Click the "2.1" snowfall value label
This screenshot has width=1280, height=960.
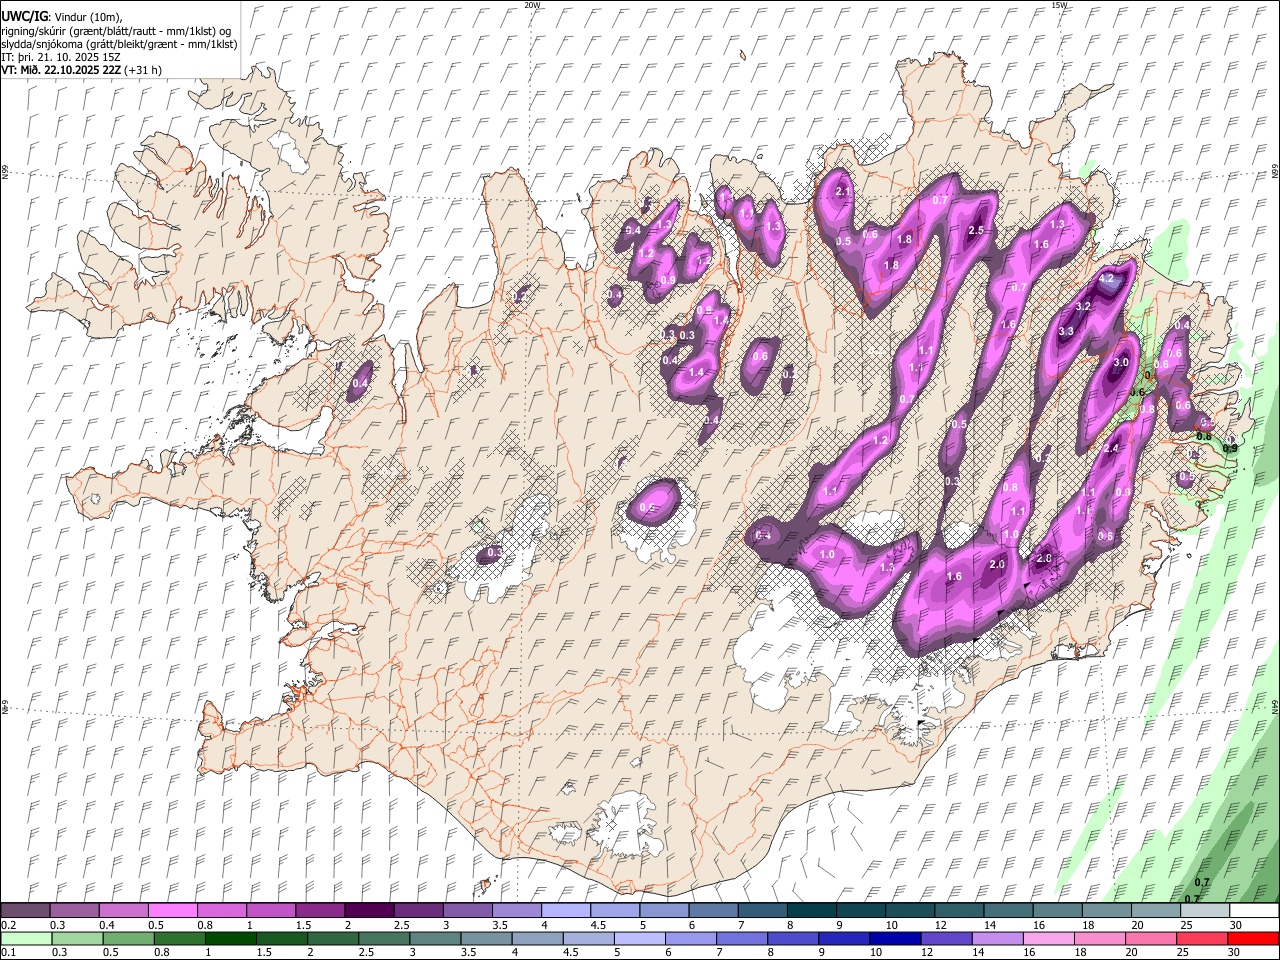point(842,192)
